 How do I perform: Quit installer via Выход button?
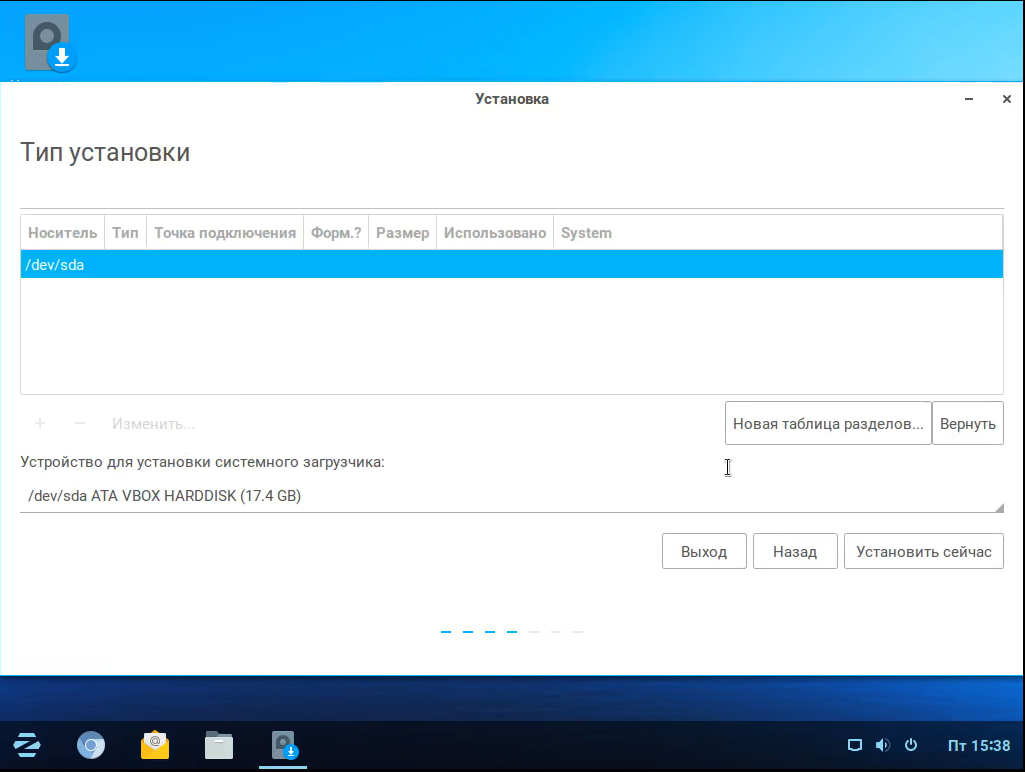(x=704, y=551)
